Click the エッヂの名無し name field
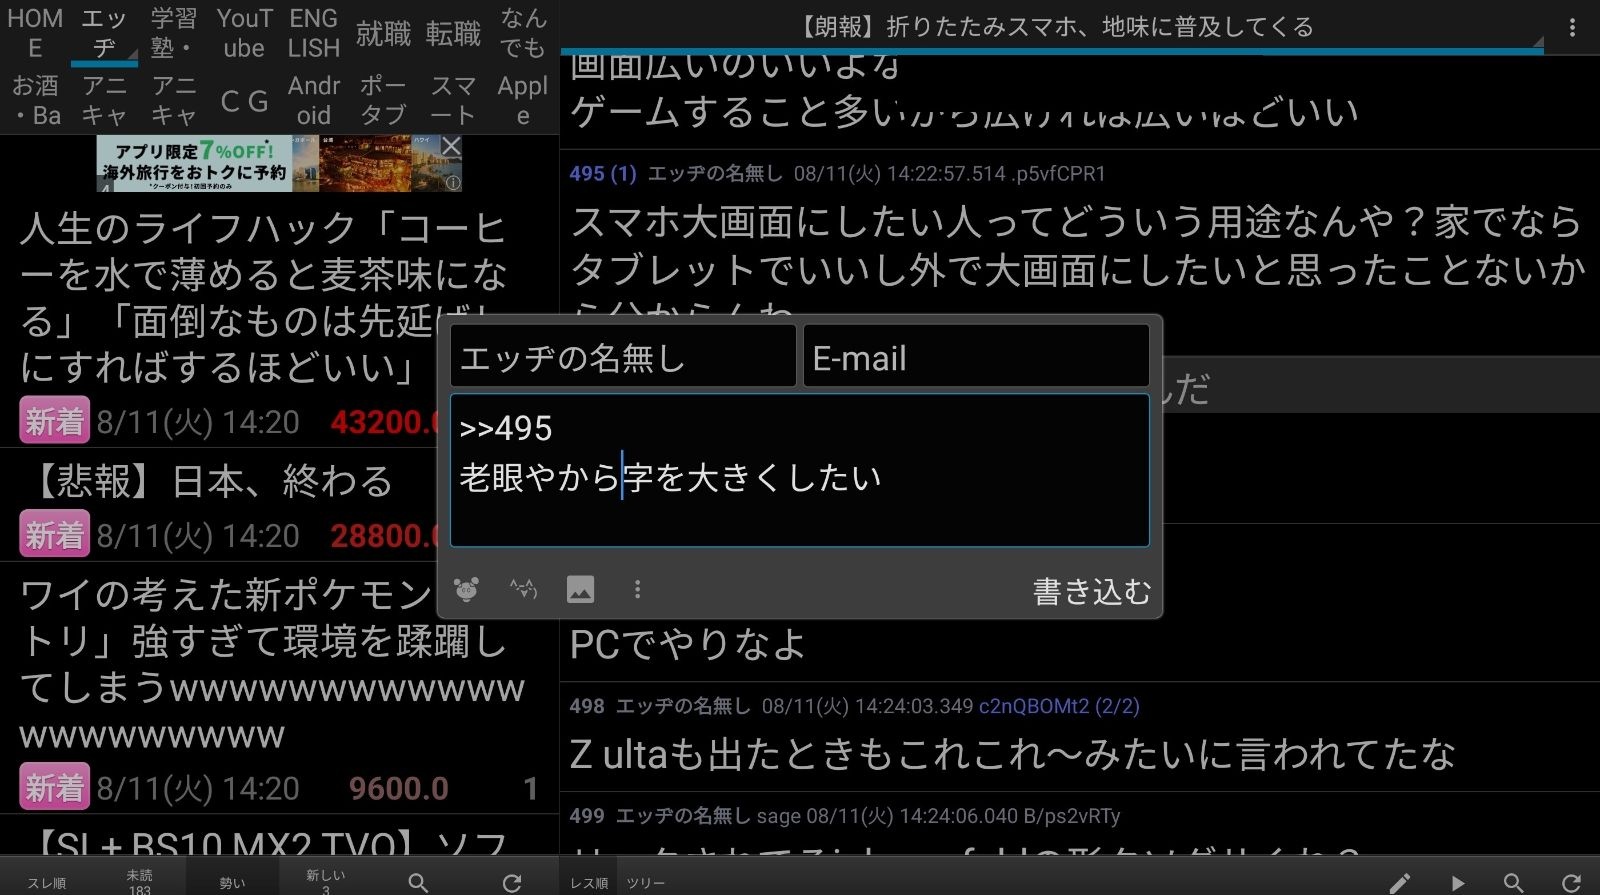 coord(623,356)
